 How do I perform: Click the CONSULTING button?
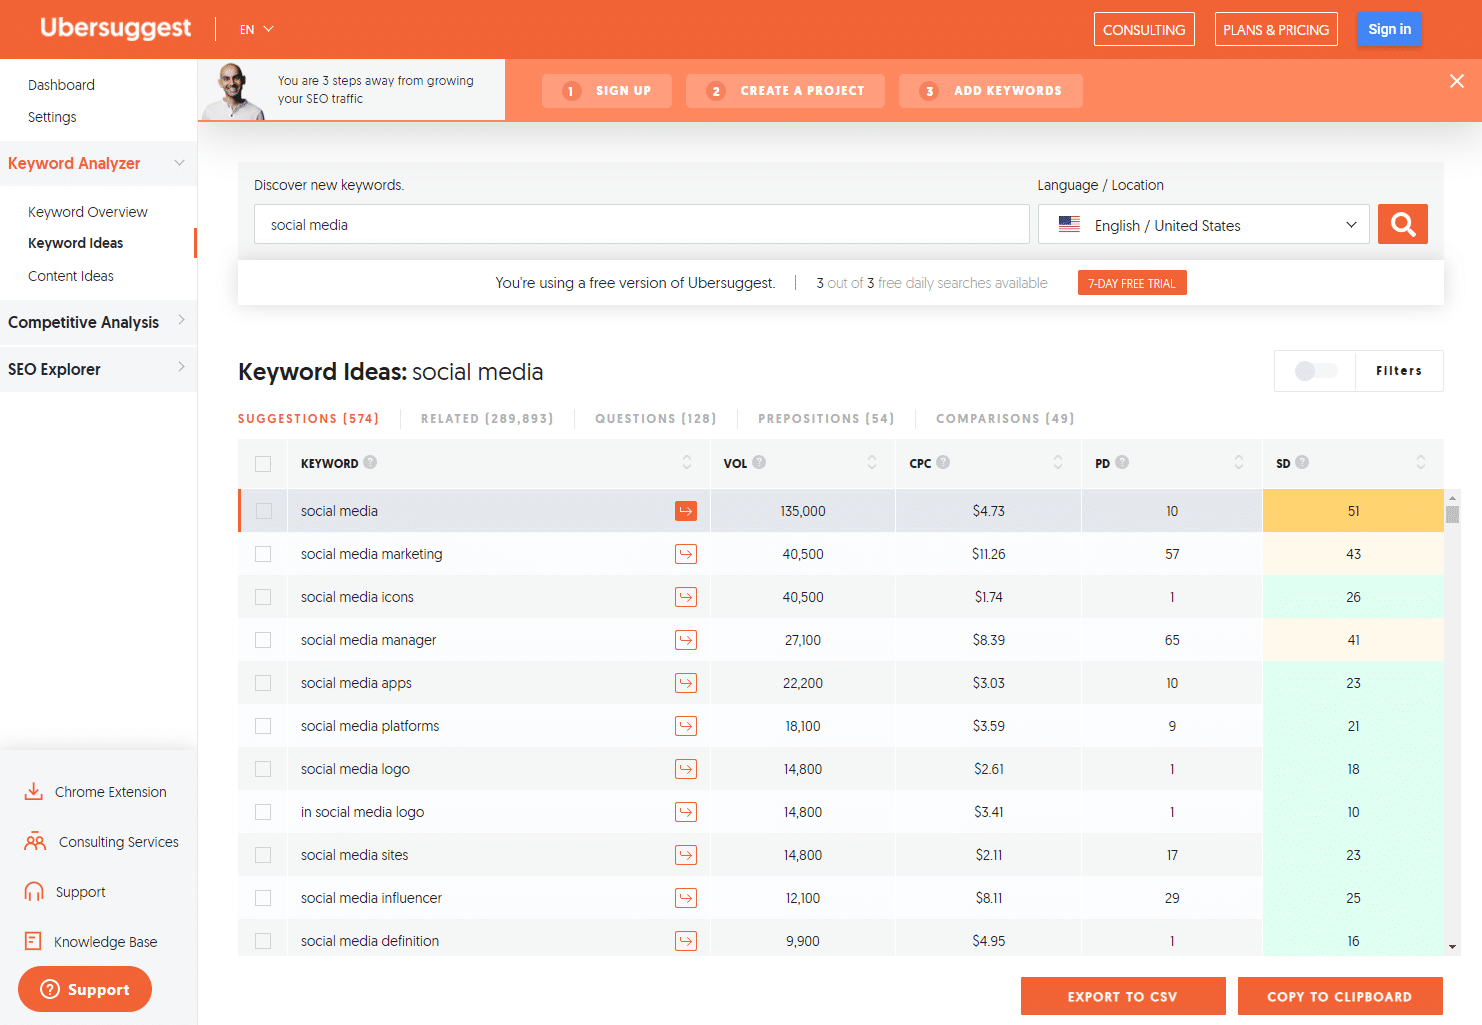tap(1144, 29)
